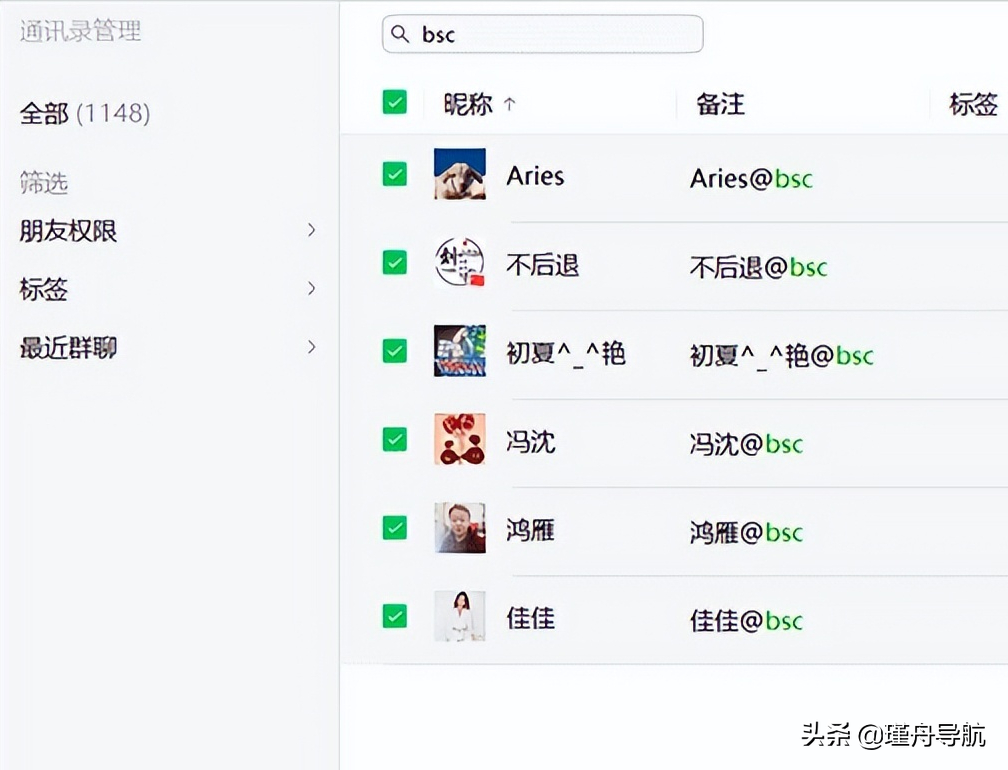
Task: Select the 初夏^_^艳 avatar image
Action: coord(460,351)
